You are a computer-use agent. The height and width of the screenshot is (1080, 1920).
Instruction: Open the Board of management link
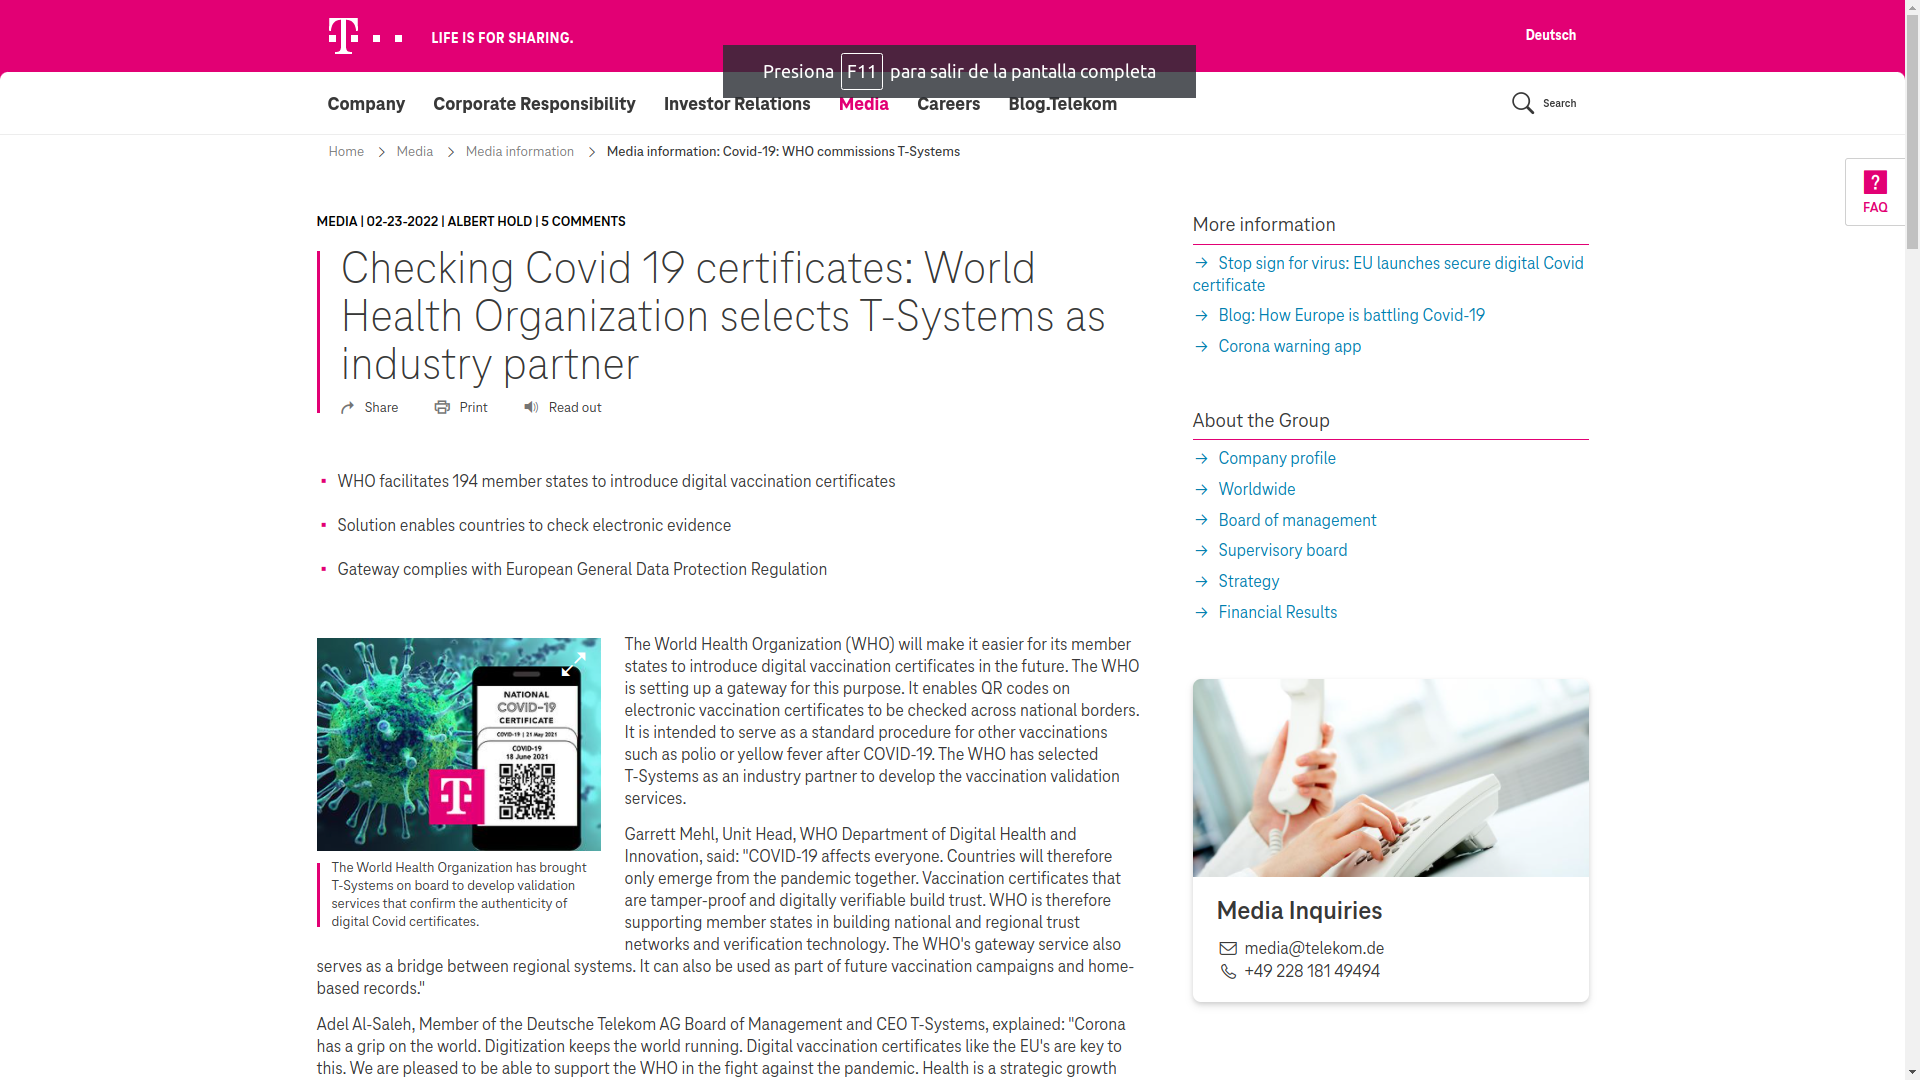click(x=1297, y=521)
